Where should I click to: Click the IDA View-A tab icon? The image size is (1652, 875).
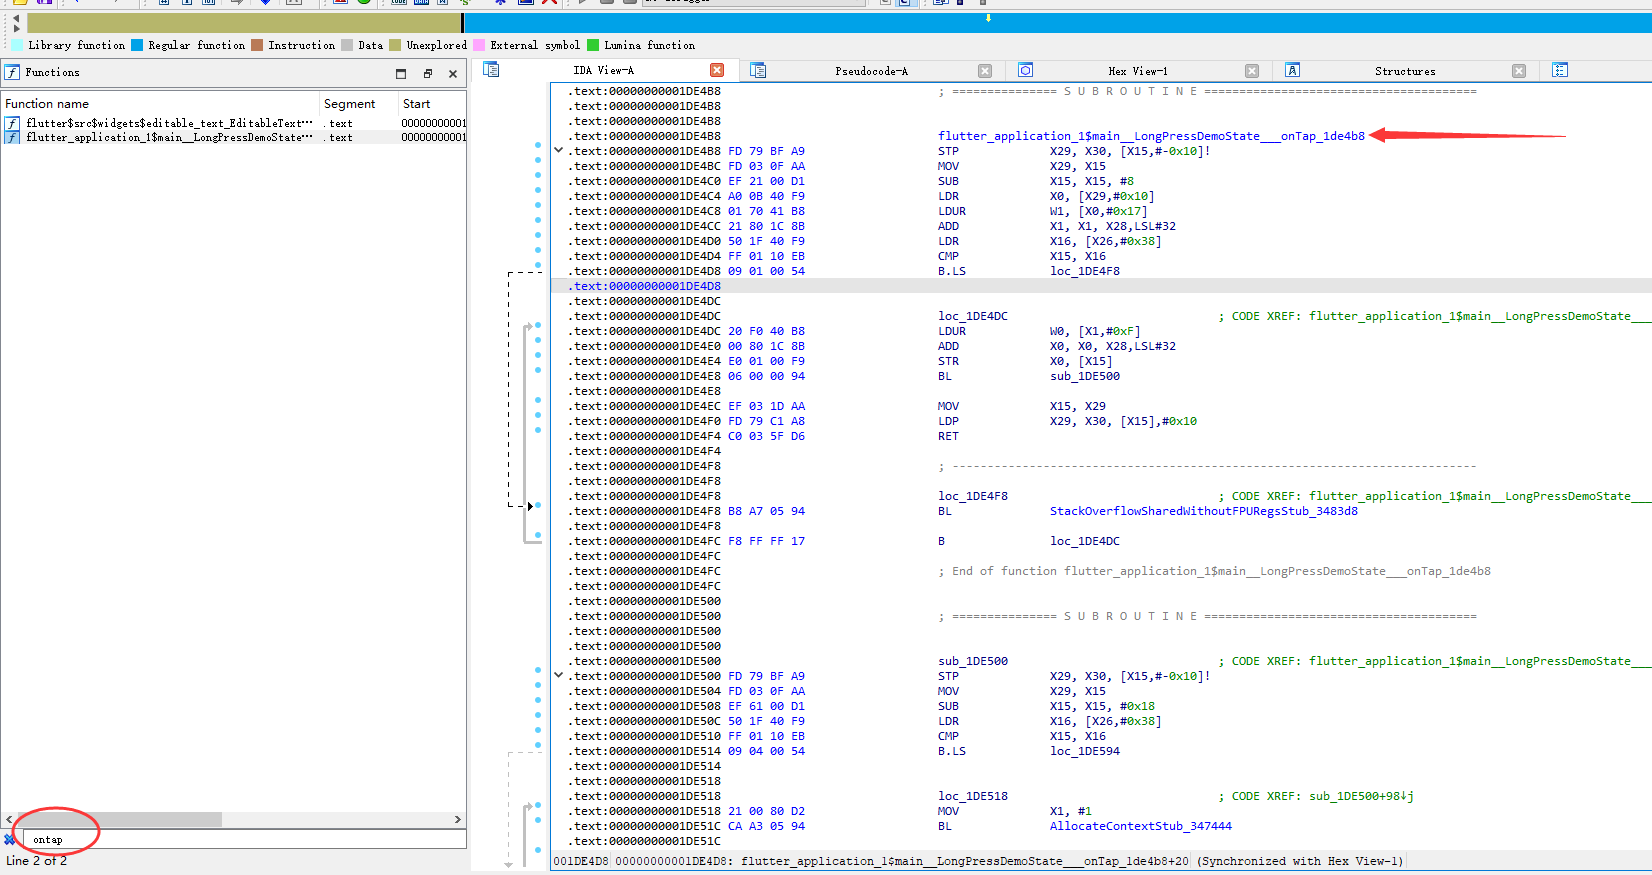[491, 70]
